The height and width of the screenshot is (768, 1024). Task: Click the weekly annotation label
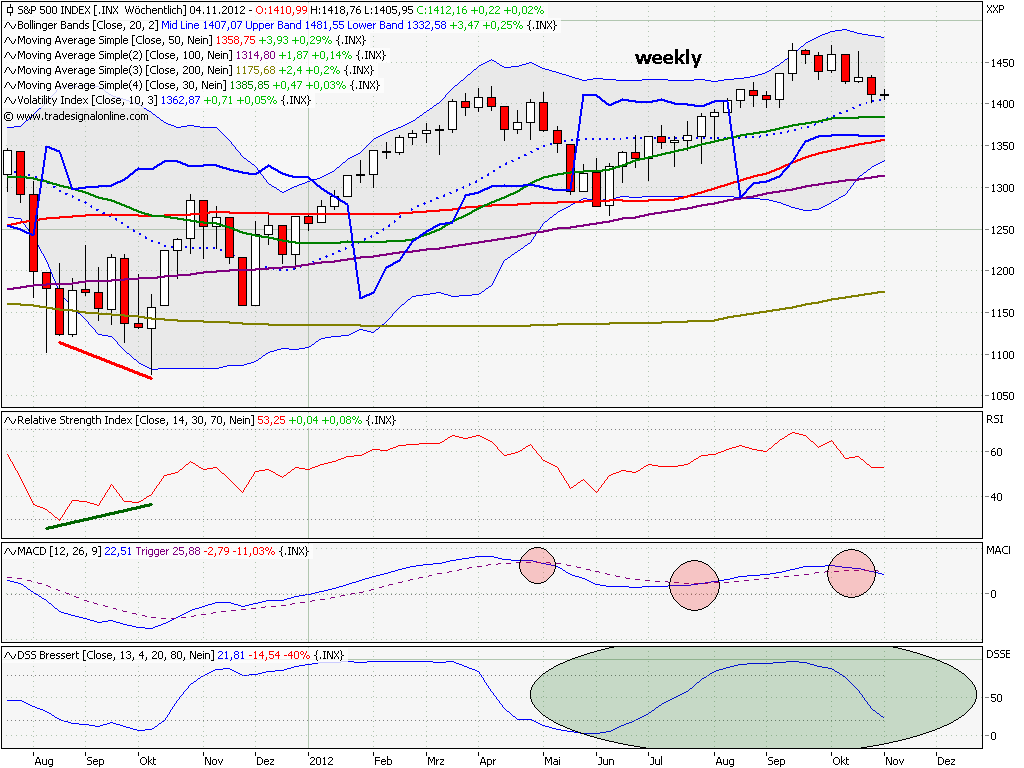(x=668, y=58)
